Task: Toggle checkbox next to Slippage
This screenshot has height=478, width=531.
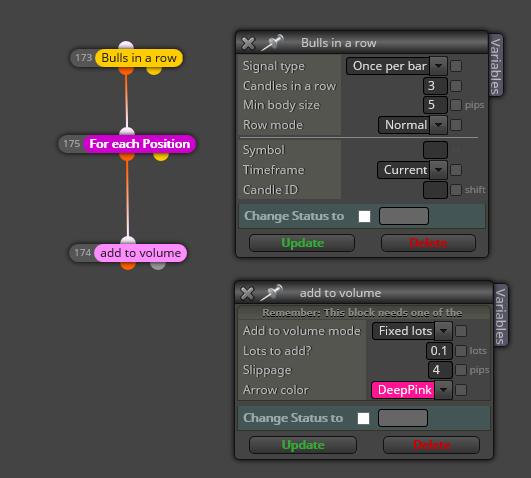Action: point(461,370)
